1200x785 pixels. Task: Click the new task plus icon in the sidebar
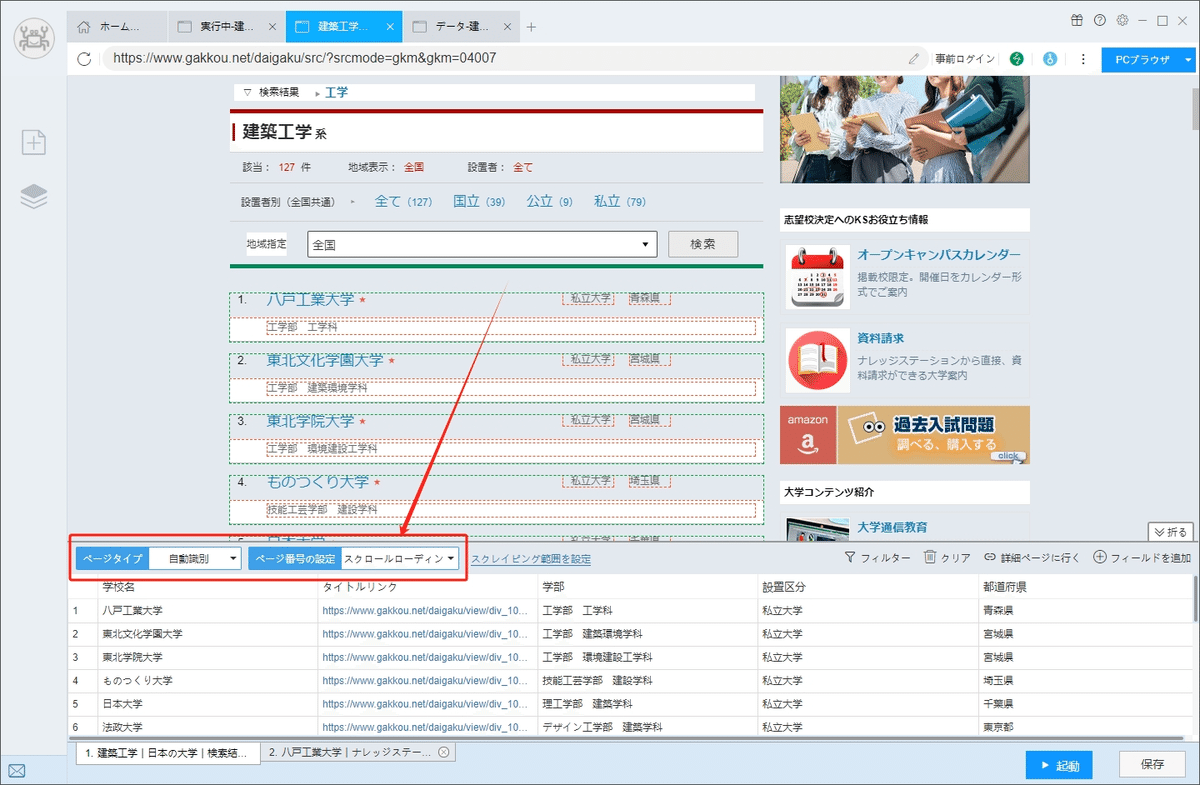point(34,142)
